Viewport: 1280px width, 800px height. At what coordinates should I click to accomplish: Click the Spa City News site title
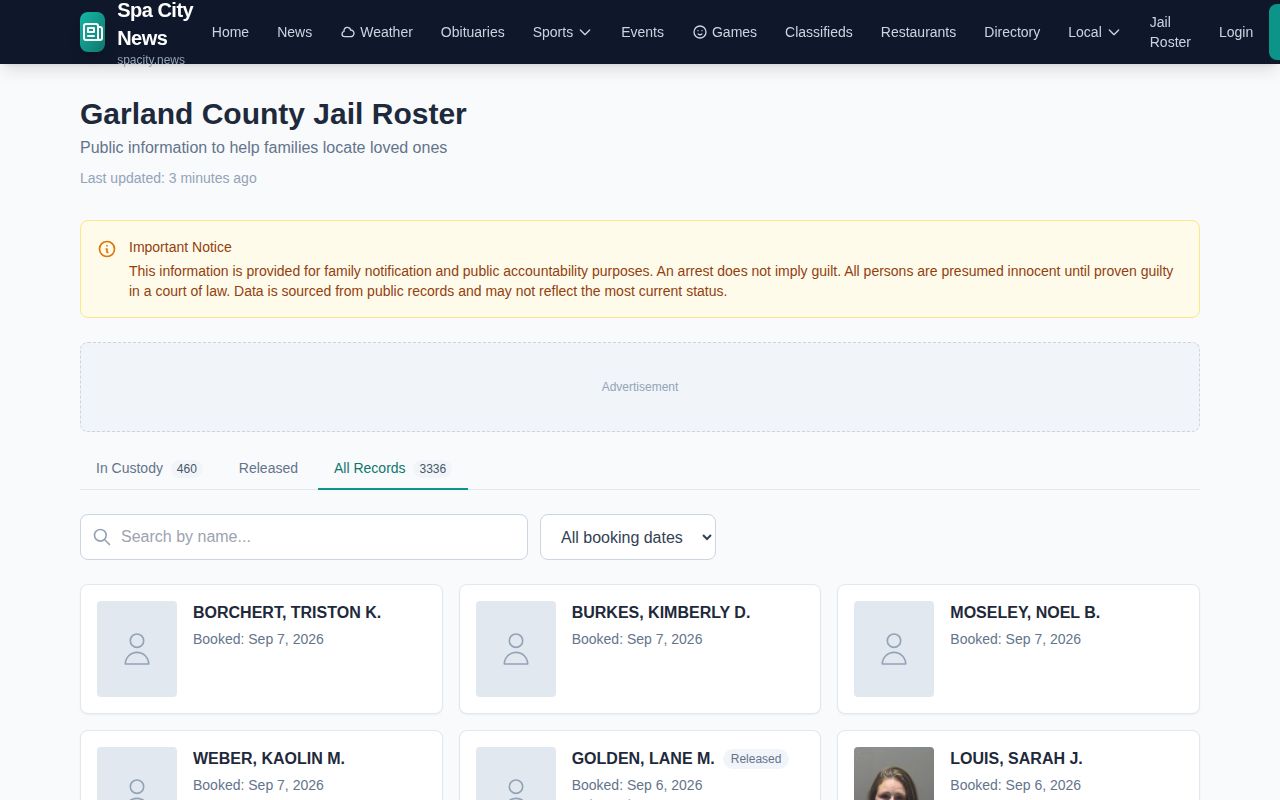tap(155, 24)
